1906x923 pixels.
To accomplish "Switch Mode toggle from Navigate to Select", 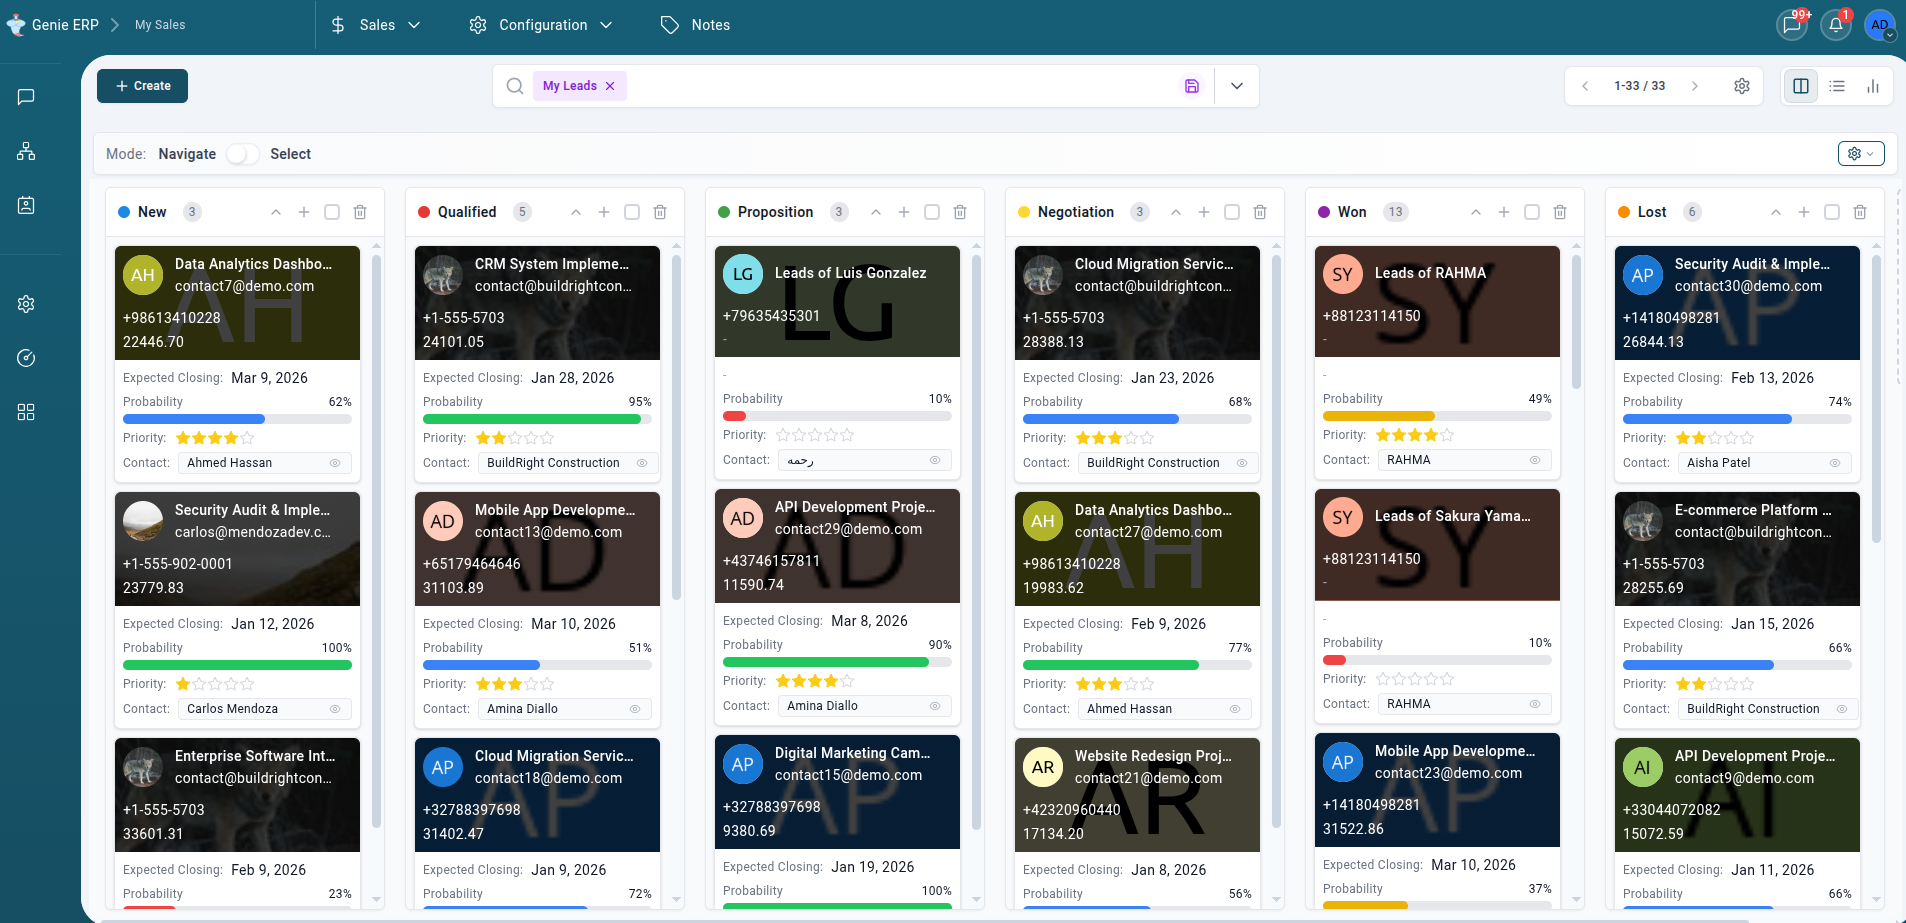I will pyautogui.click(x=242, y=154).
